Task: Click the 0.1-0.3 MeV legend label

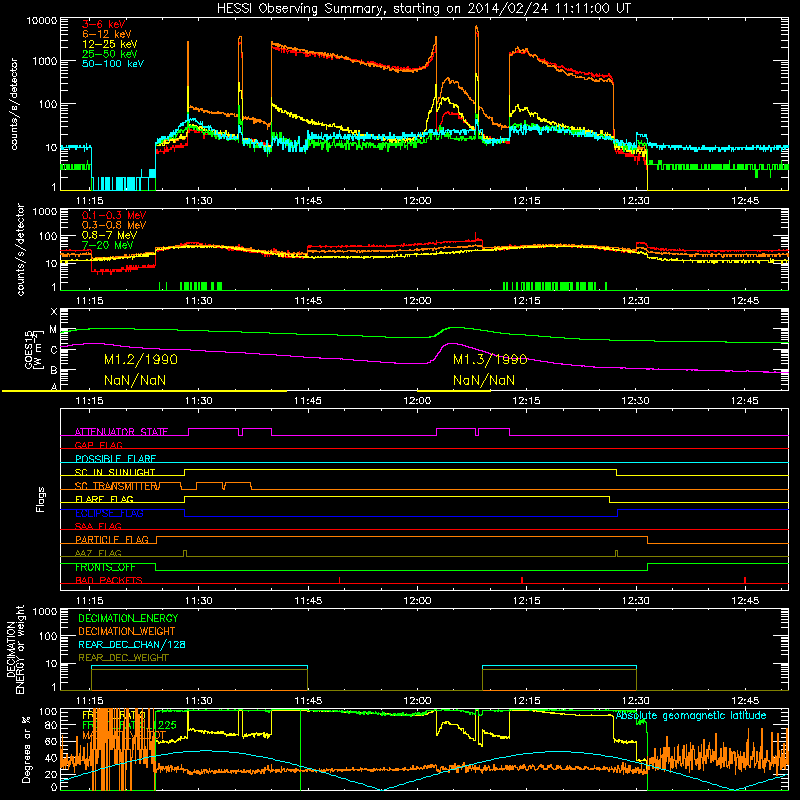Action: [114, 215]
